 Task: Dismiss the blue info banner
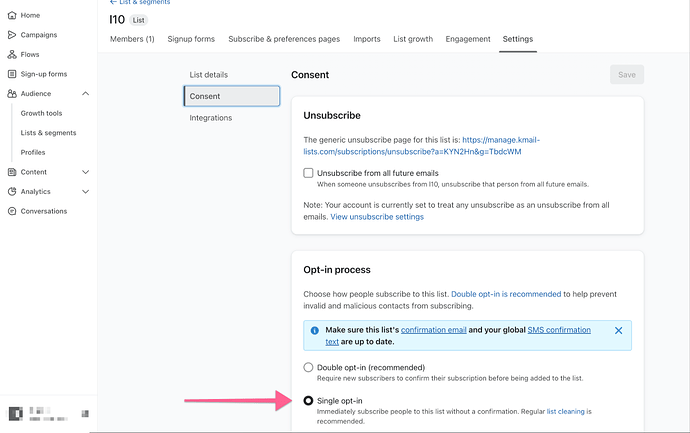[x=618, y=330]
